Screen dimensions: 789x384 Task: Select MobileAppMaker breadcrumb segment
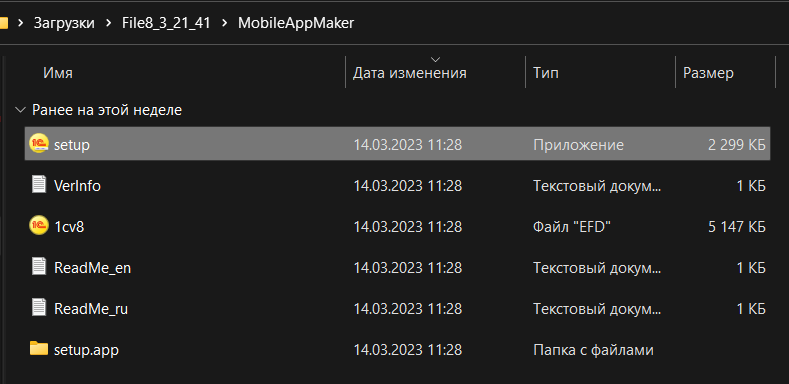[x=296, y=23]
